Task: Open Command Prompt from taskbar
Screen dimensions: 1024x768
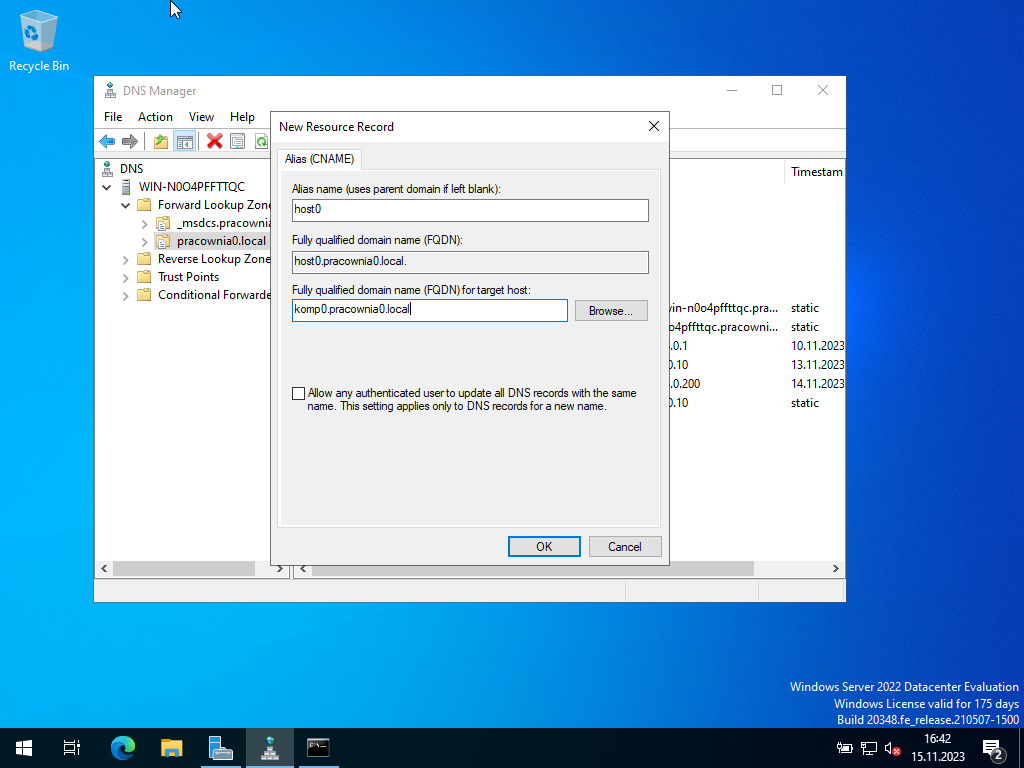Action: pos(318,748)
